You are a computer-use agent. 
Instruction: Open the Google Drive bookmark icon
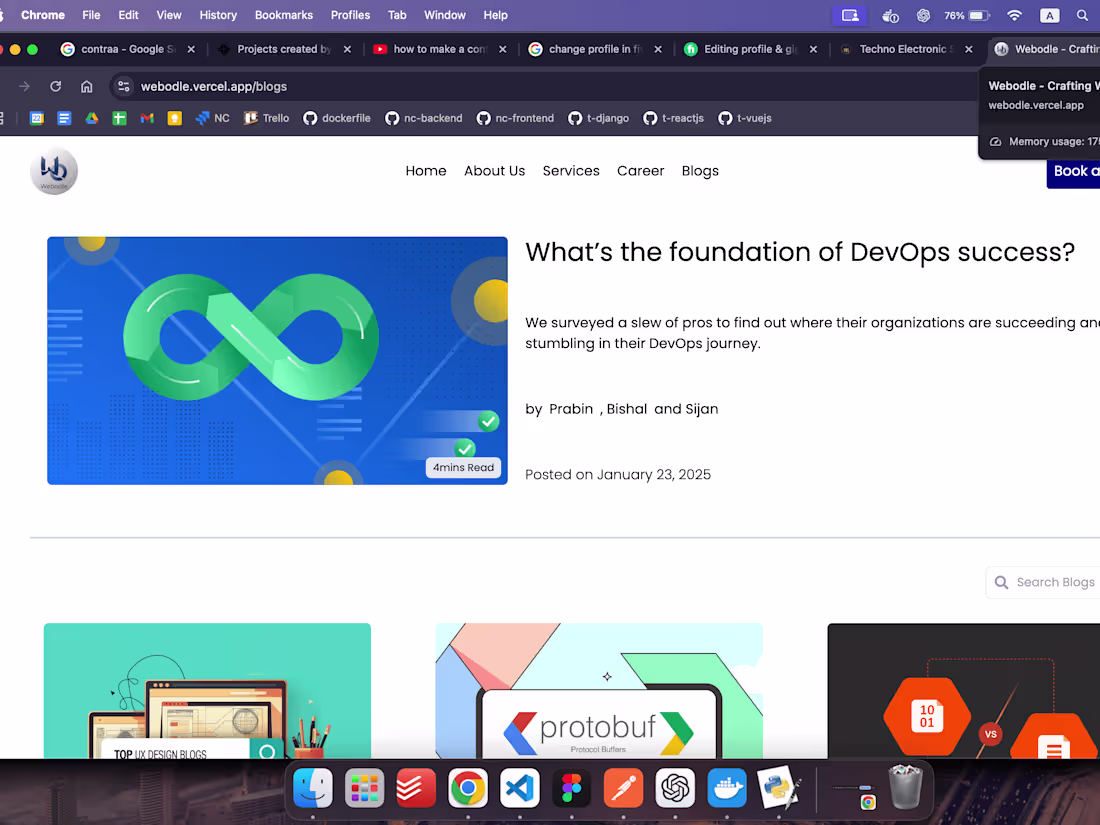pyautogui.click(x=92, y=118)
